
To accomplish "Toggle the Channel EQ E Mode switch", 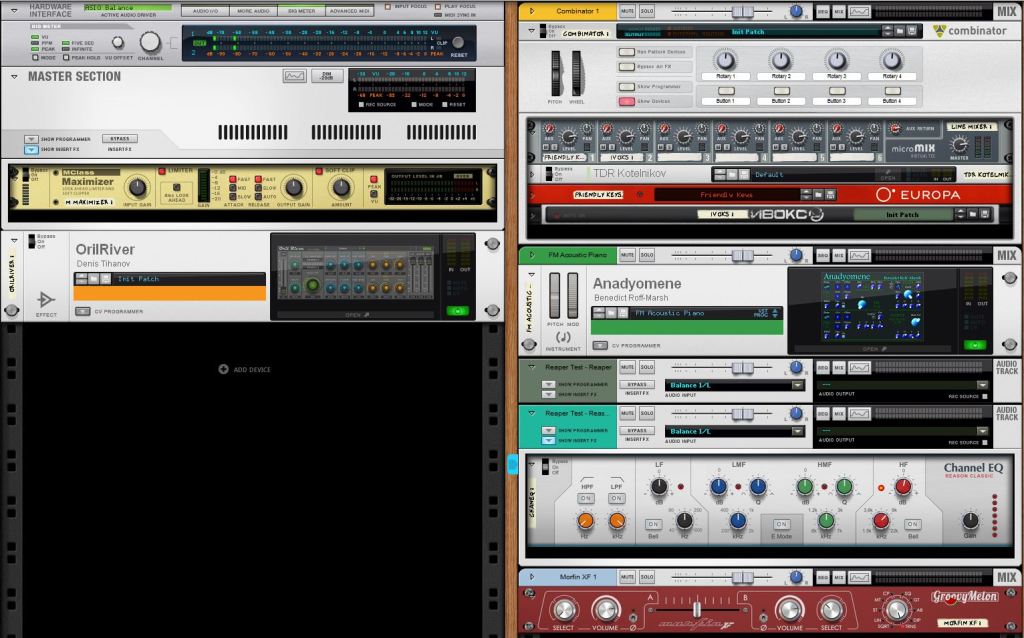I will click(x=780, y=524).
